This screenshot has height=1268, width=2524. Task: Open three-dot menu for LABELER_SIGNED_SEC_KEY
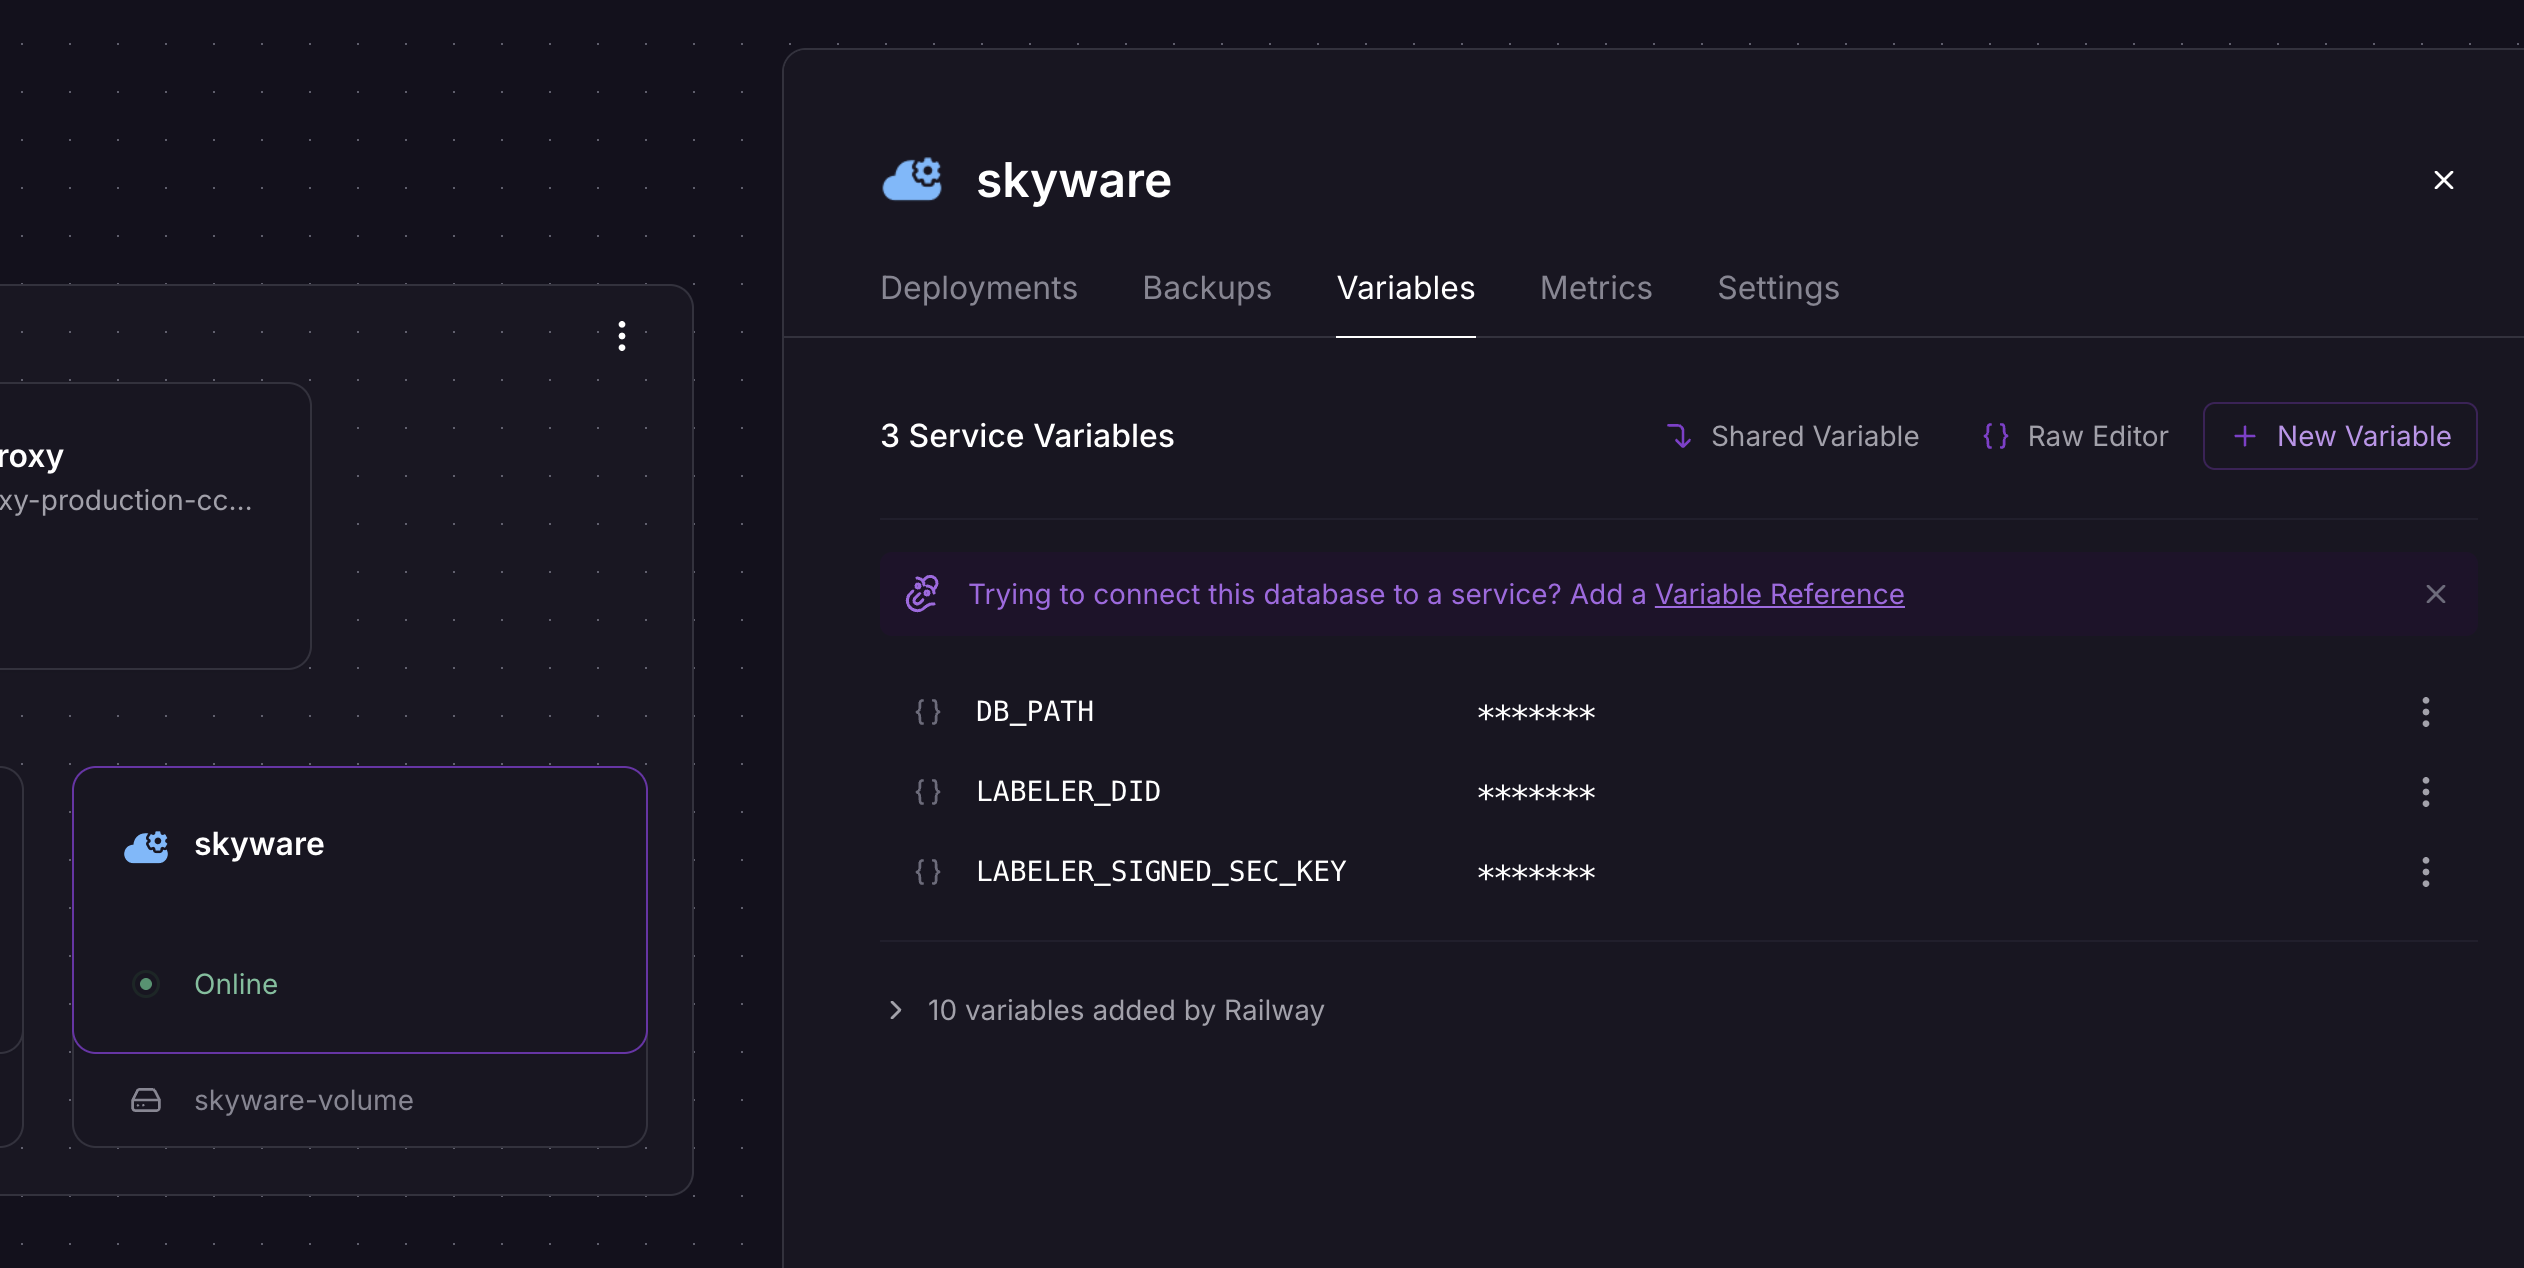point(2425,872)
